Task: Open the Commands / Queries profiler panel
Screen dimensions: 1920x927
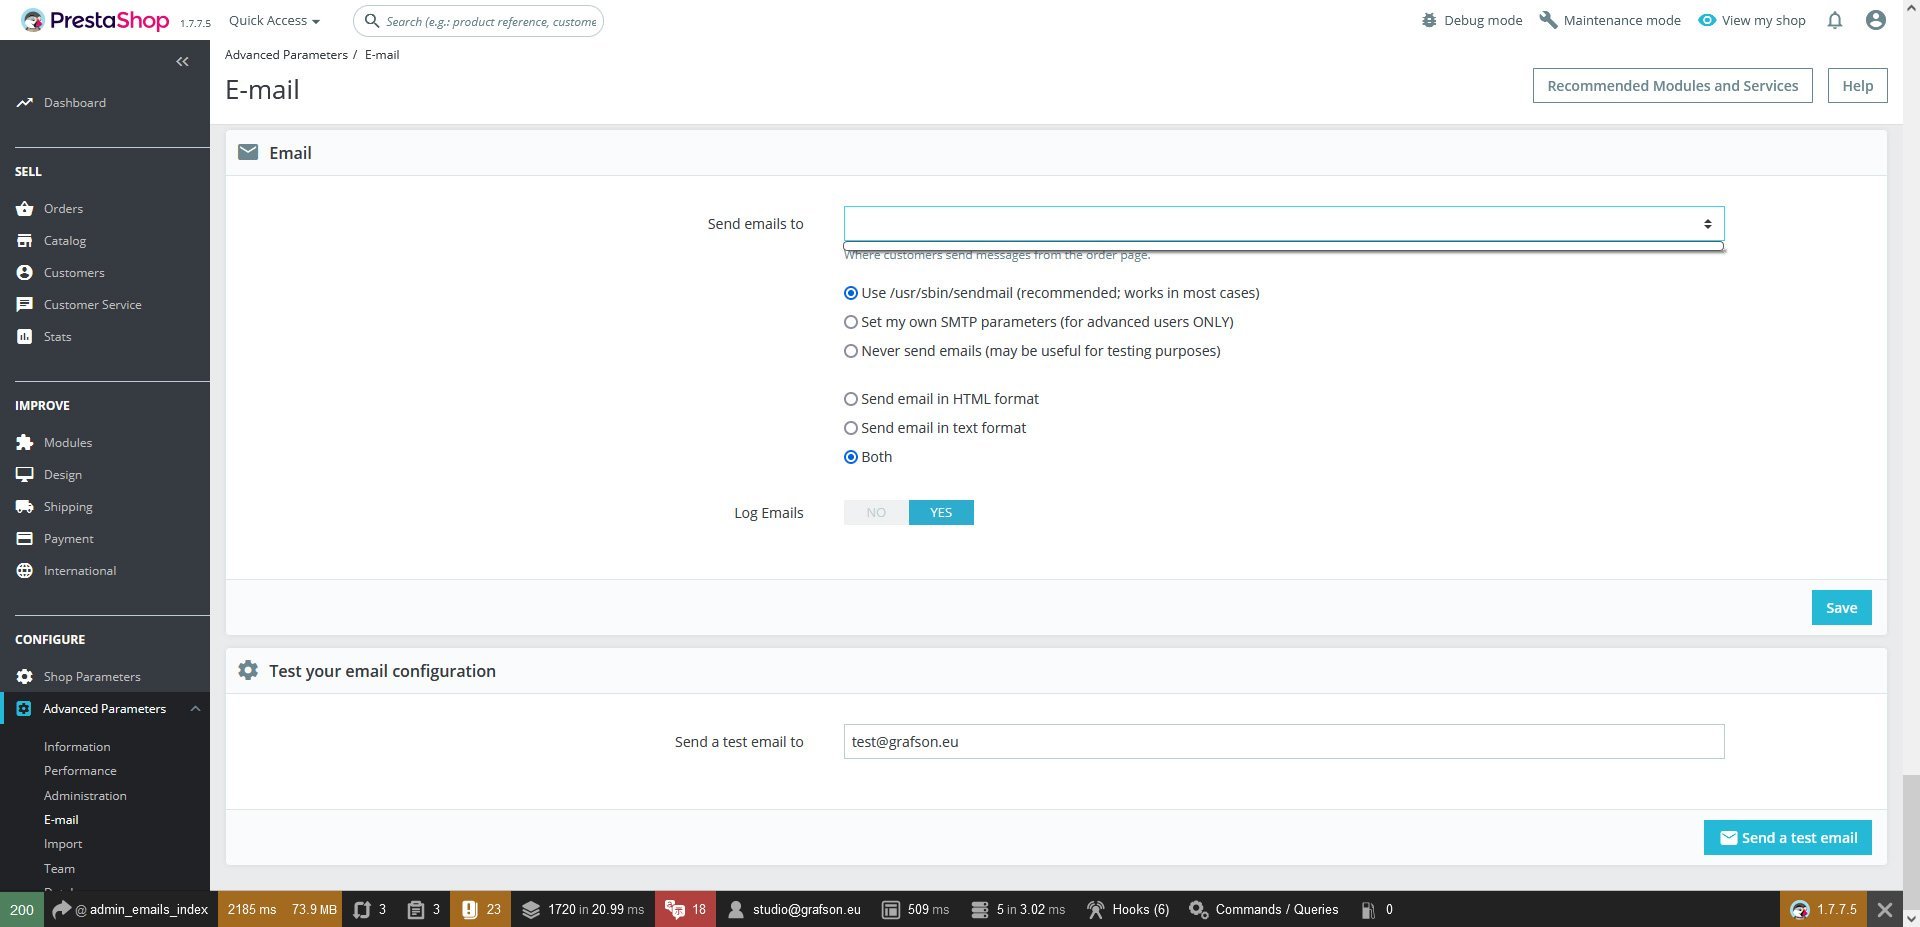Action: coord(1264,910)
